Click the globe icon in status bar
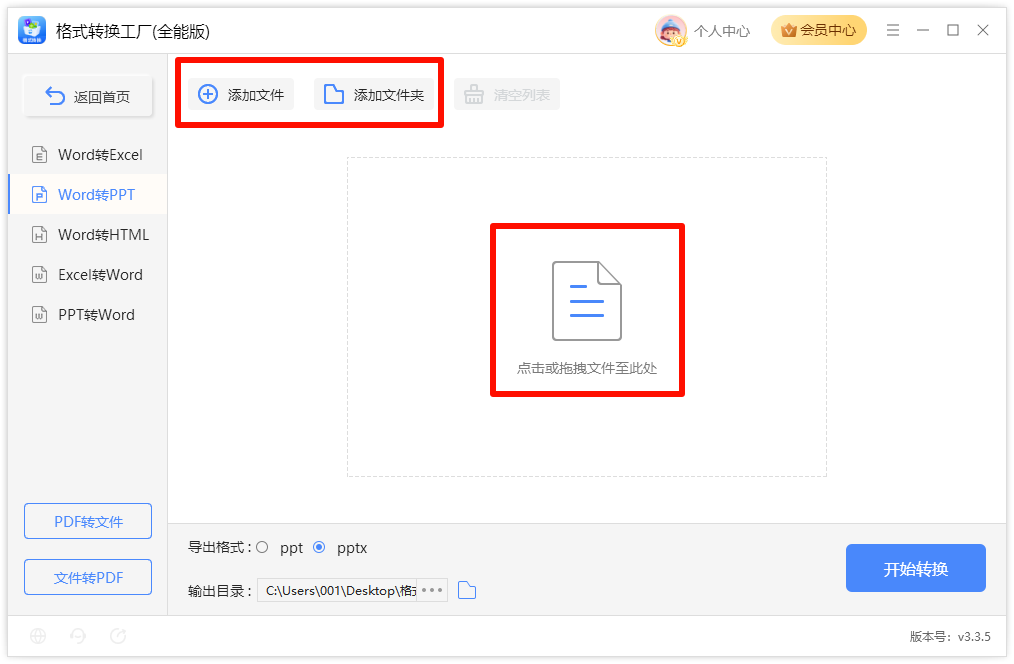Image resolution: width=1014 pixels, height=664 pixels. click(38, 636)
